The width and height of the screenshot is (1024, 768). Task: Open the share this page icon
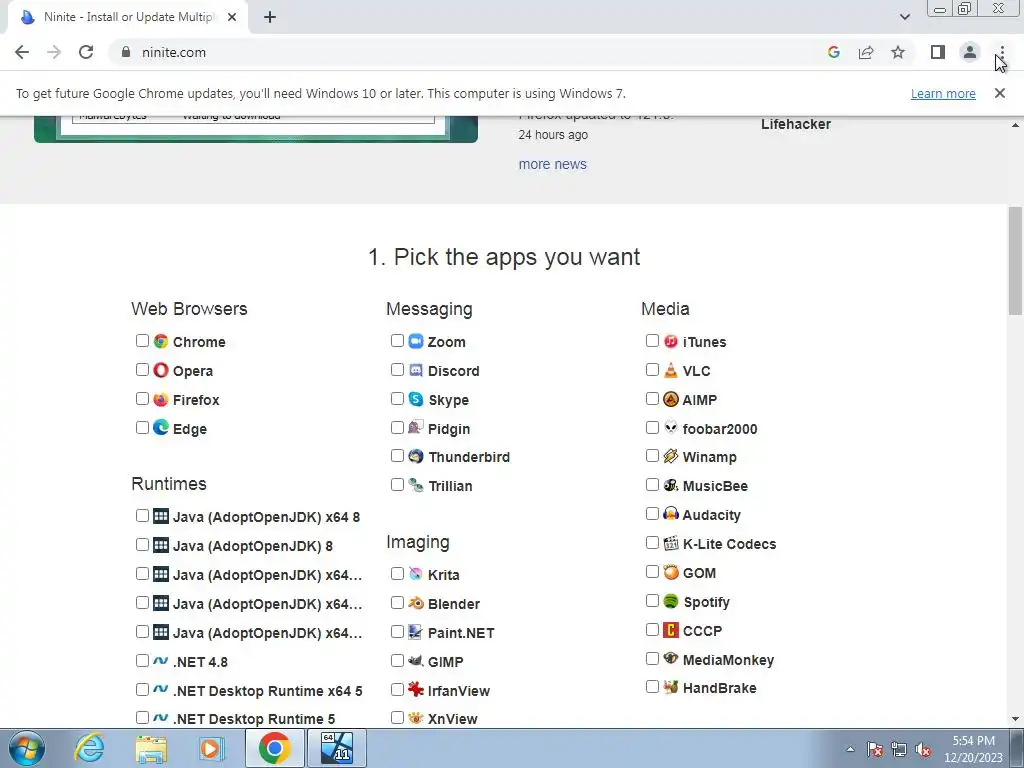[x=866, y=52]
